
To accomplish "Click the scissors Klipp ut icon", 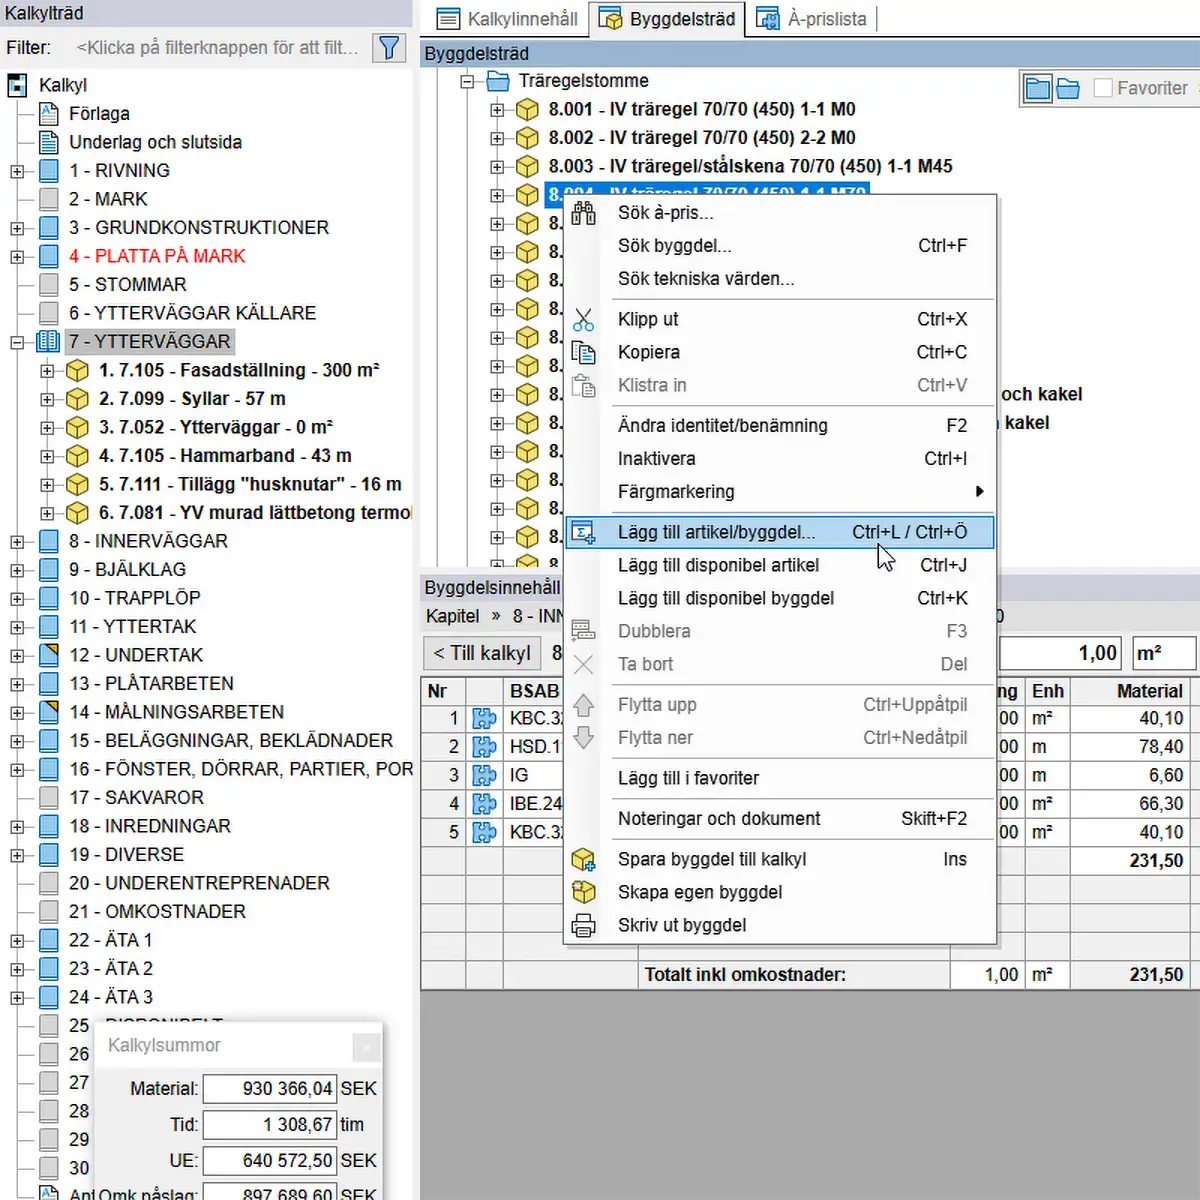I will coord(584,320).
